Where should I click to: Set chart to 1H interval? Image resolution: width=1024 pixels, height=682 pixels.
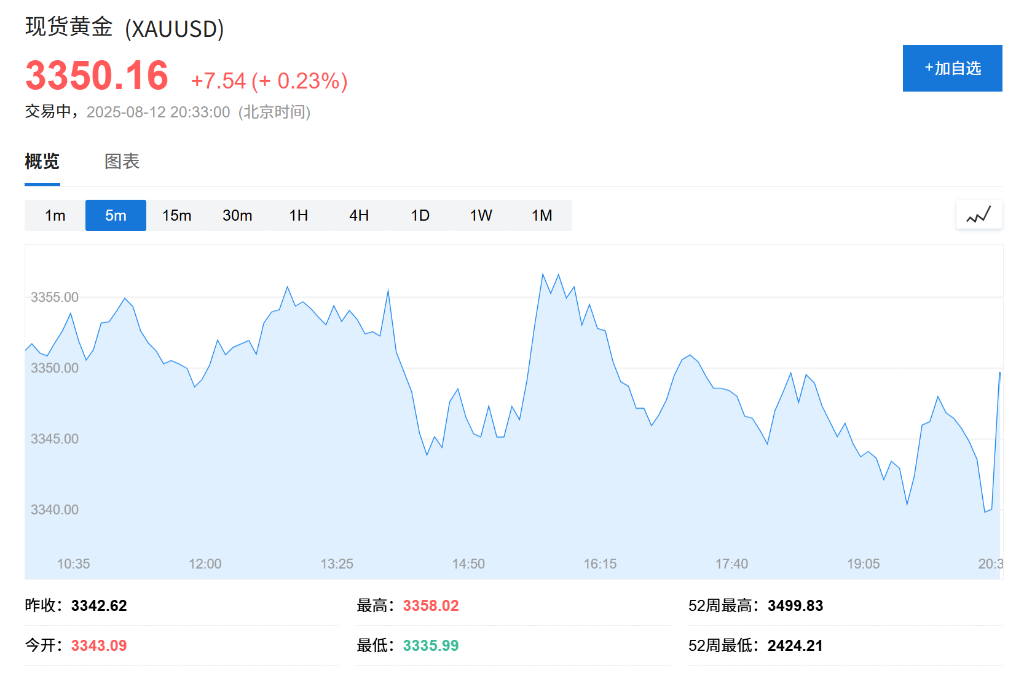click(x=298, y=216)
